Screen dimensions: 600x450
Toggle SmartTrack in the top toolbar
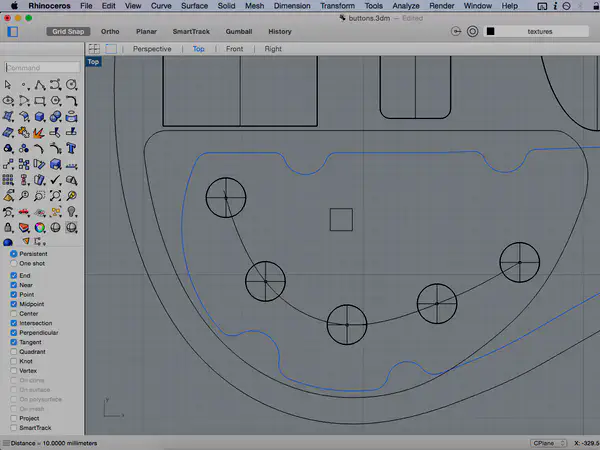coord(191,31)
